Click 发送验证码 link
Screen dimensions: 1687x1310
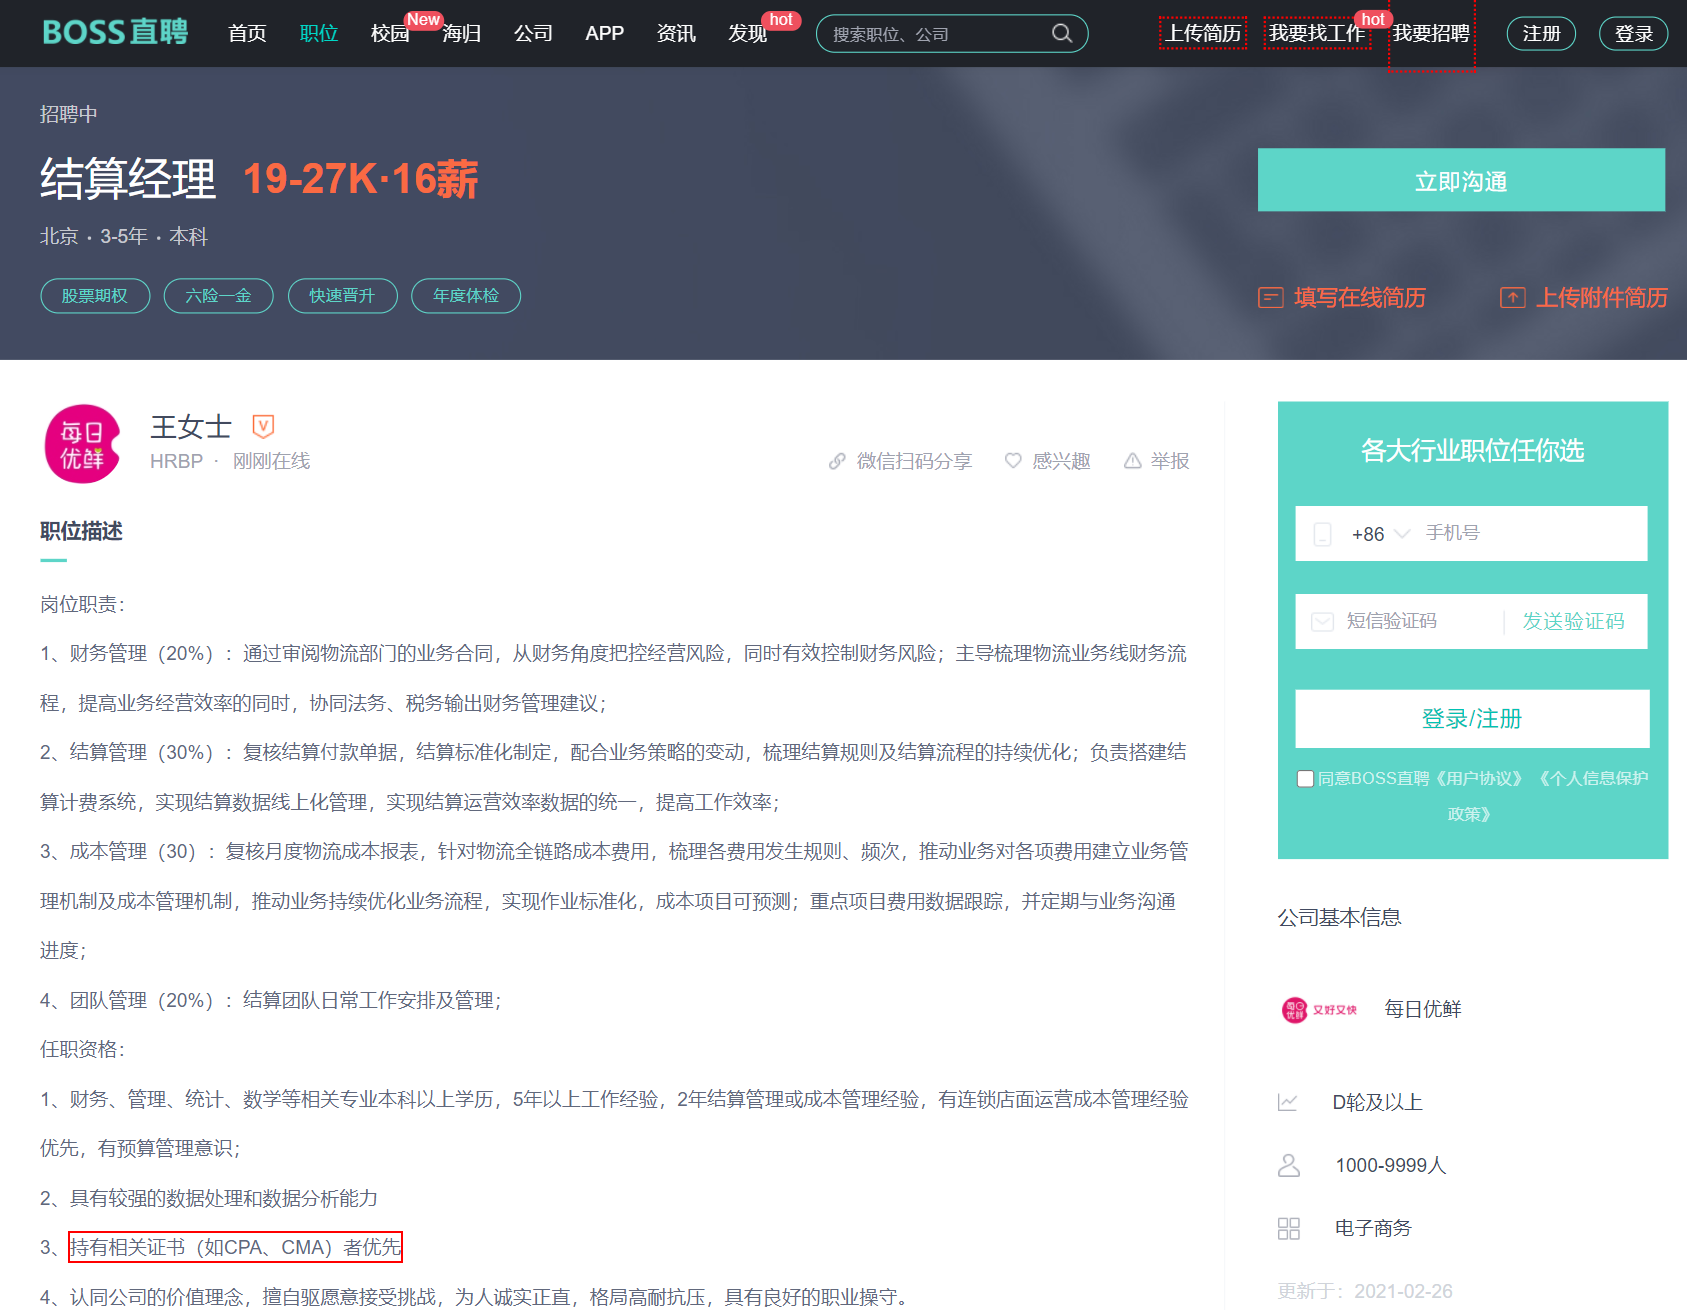pos(1573,622)
